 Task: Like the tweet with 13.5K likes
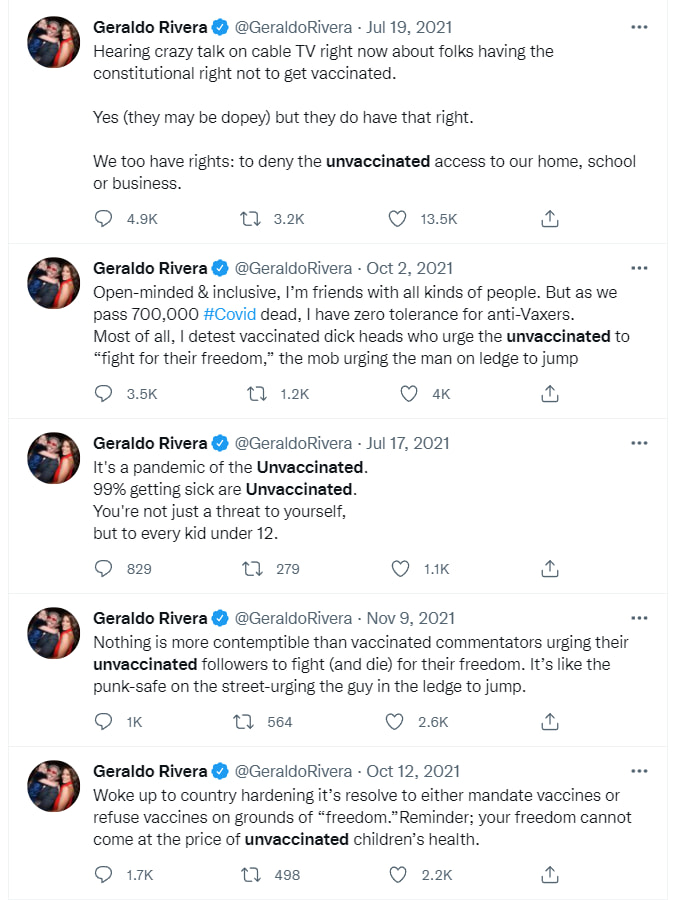[x=398, y=219]
